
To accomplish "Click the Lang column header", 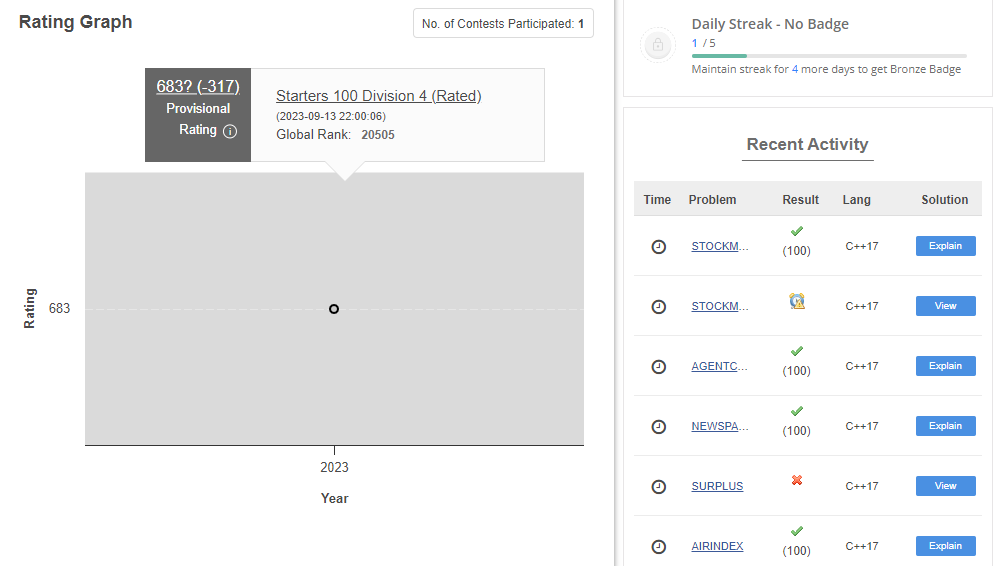I will [857, 200].
